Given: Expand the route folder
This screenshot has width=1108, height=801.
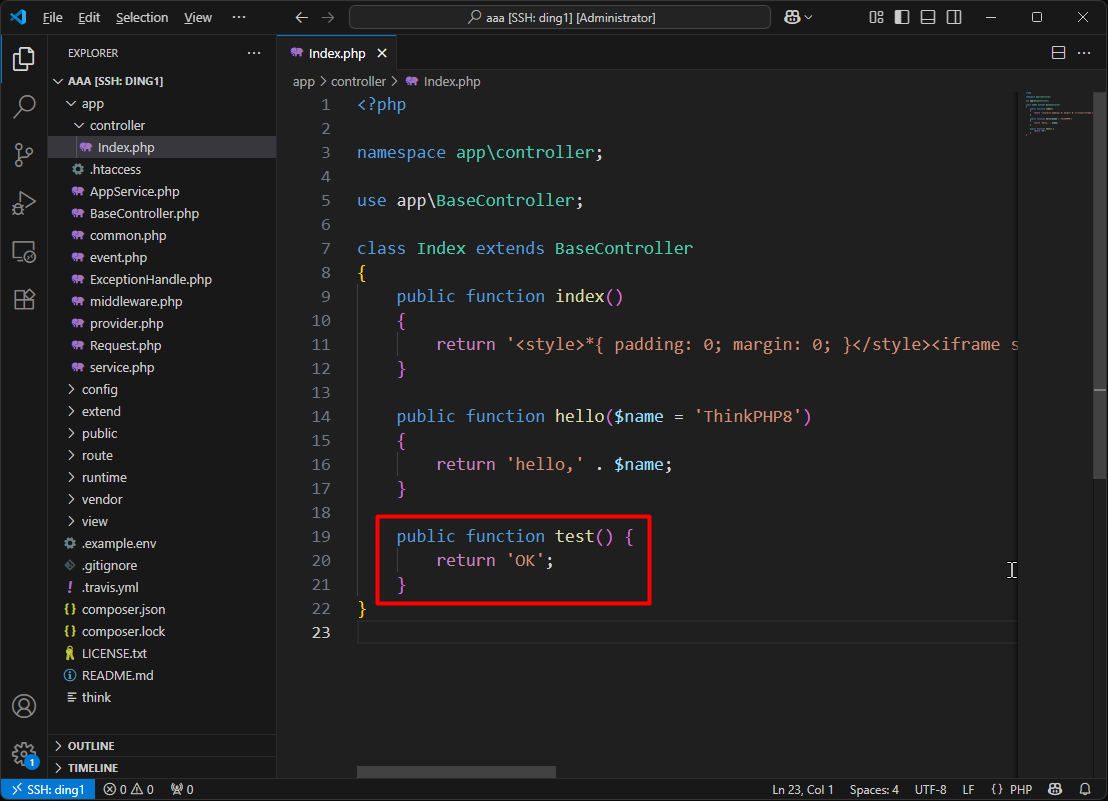Looking at the screenshot, I should click(x=163, y=456).
